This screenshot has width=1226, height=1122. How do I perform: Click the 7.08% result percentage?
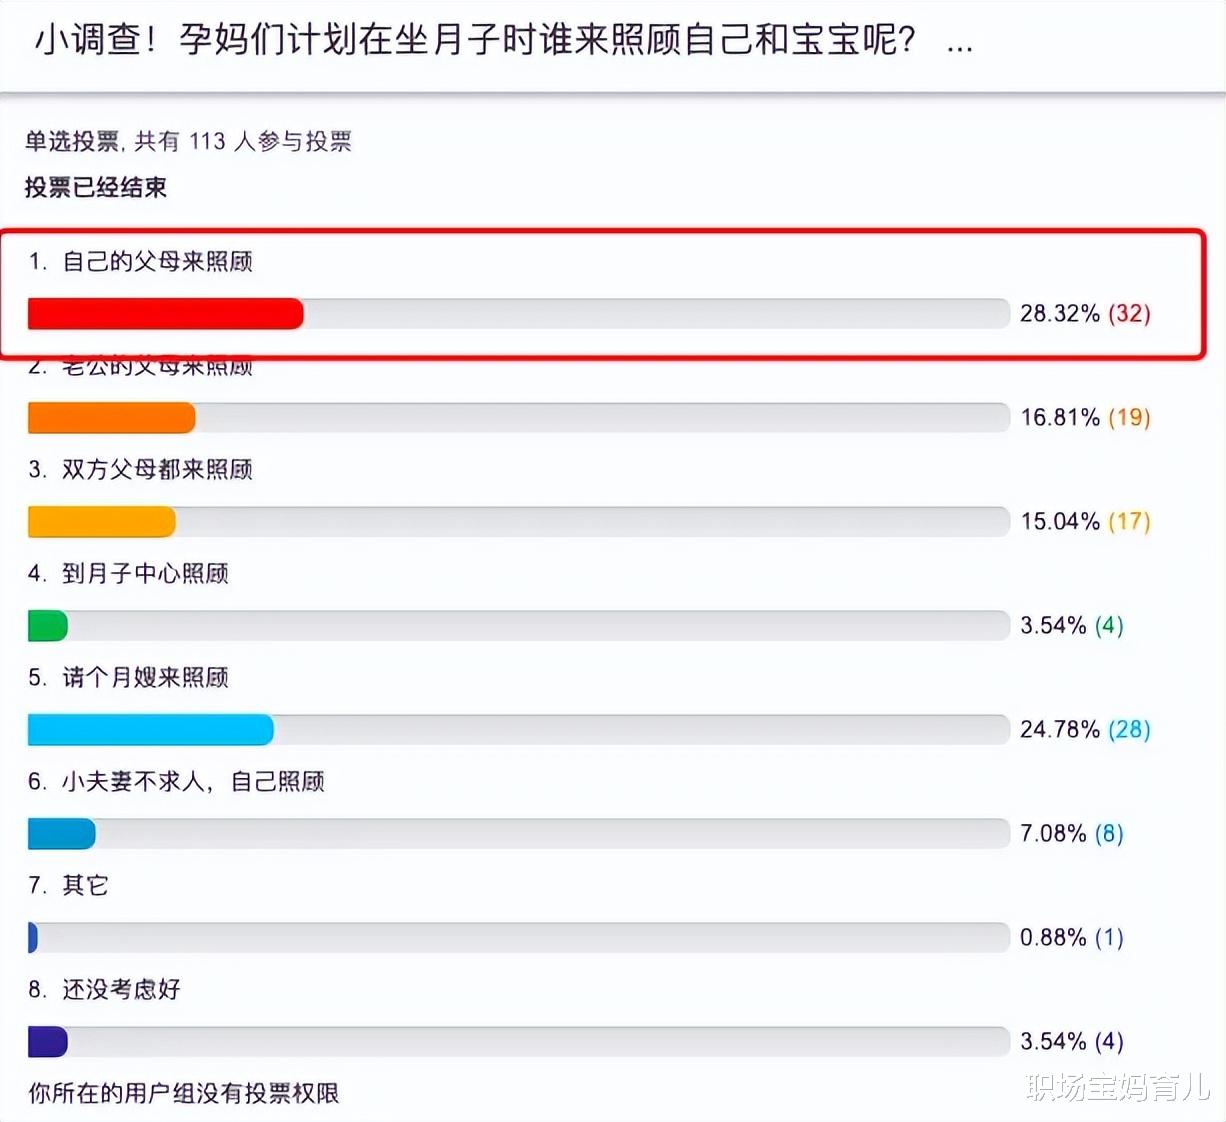point(1053,834)
